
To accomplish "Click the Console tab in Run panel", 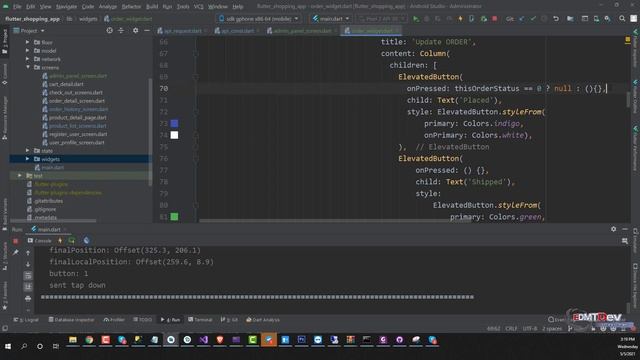I will click(x=39, y=241).
